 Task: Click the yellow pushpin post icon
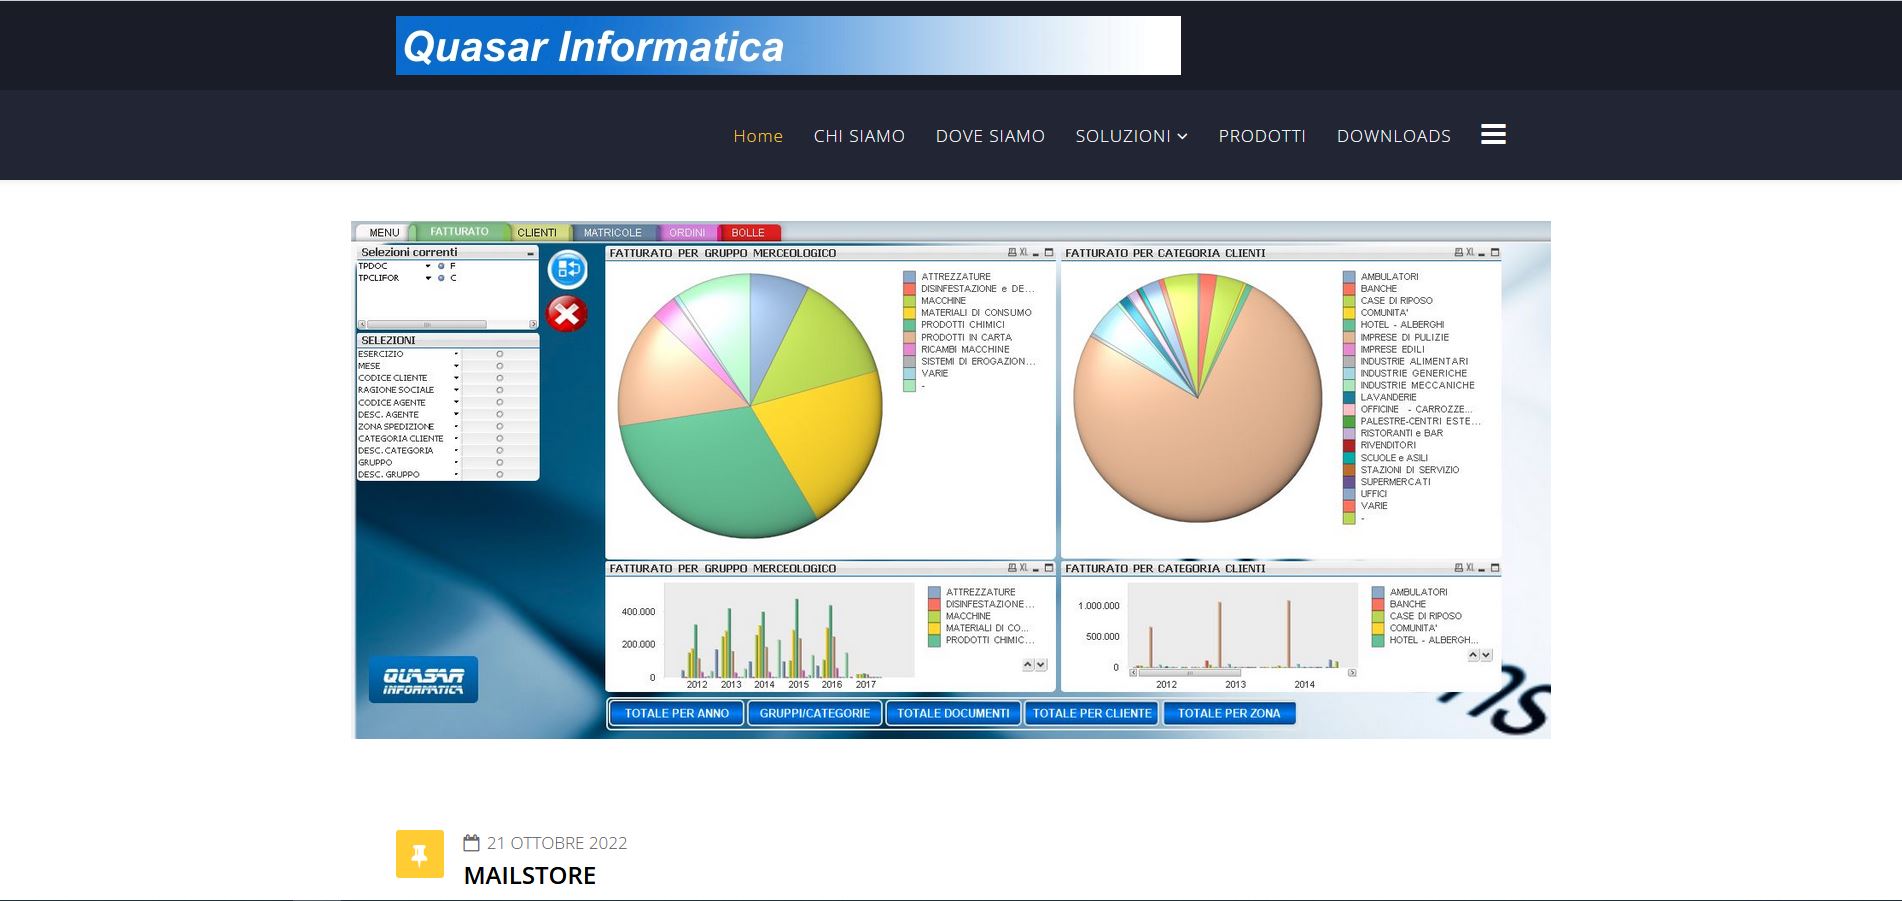coord(420,854)
